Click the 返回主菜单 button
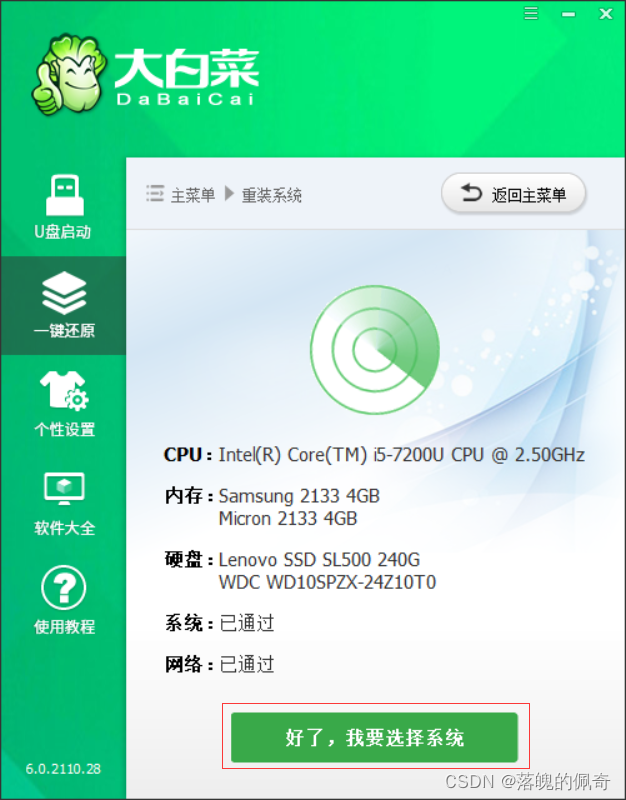The width and height of the screenshot is (626, 800). pyautogui.click(x=513, y=194)
